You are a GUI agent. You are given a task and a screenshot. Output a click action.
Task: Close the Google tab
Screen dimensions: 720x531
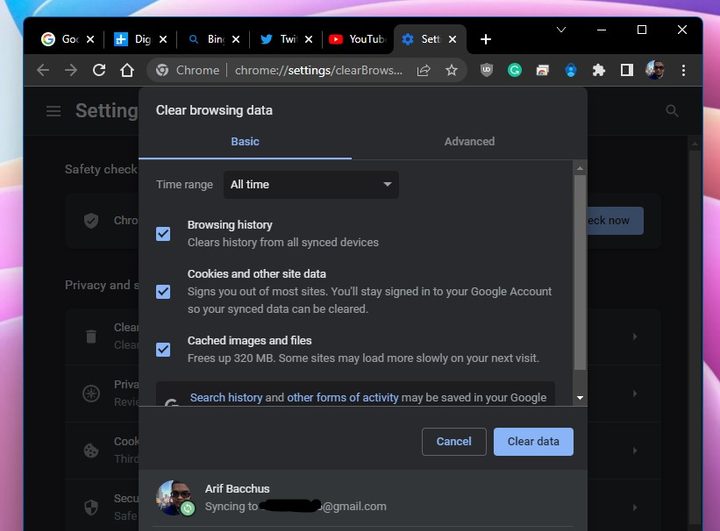[x=90, y=40]
